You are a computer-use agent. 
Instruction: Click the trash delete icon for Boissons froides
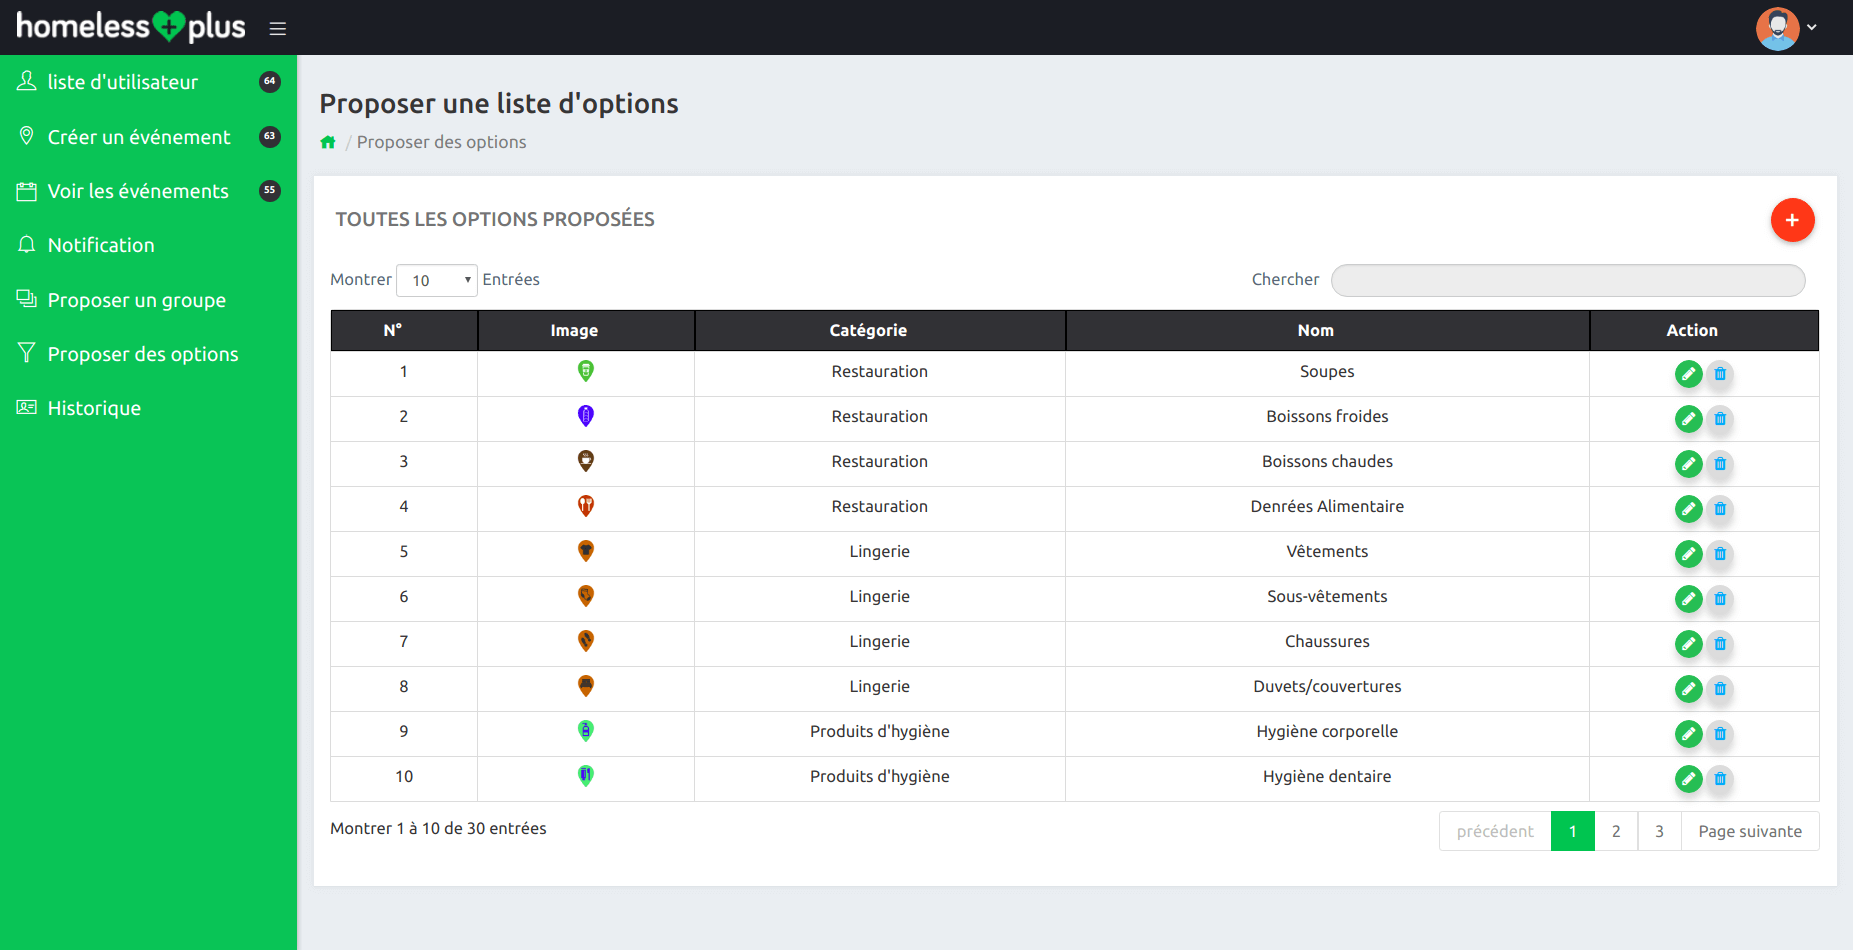click(x=1720, y=419)
